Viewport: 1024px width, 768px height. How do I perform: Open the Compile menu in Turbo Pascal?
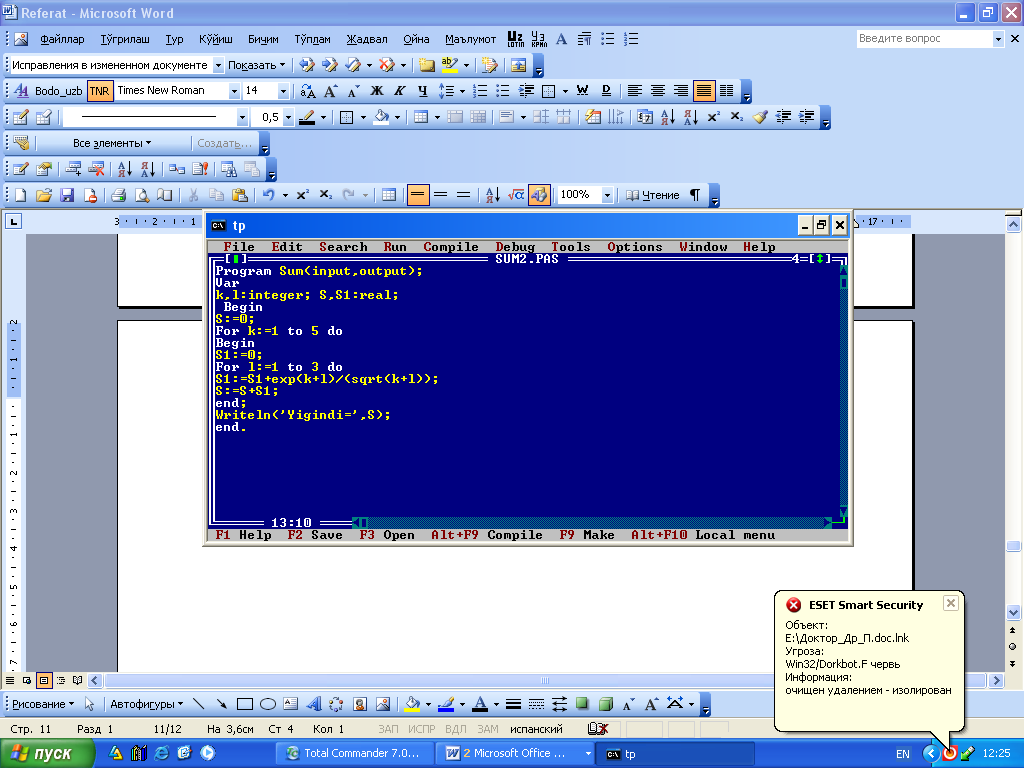pyautogui.click(x=450, y=247)
